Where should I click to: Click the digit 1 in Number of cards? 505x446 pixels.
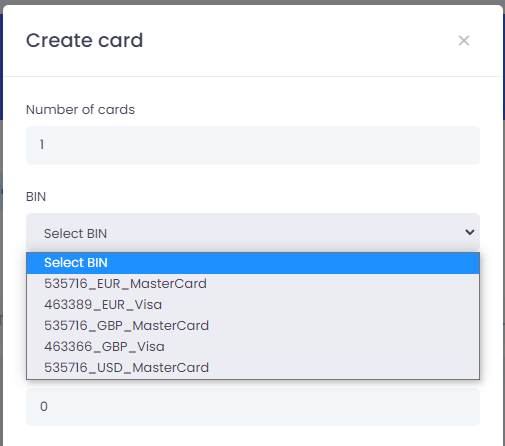click(42, 145)
